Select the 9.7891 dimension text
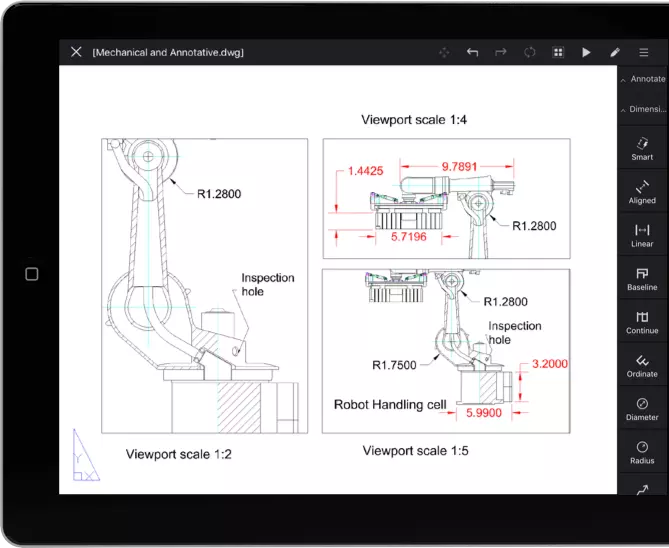 pos(459,166)
